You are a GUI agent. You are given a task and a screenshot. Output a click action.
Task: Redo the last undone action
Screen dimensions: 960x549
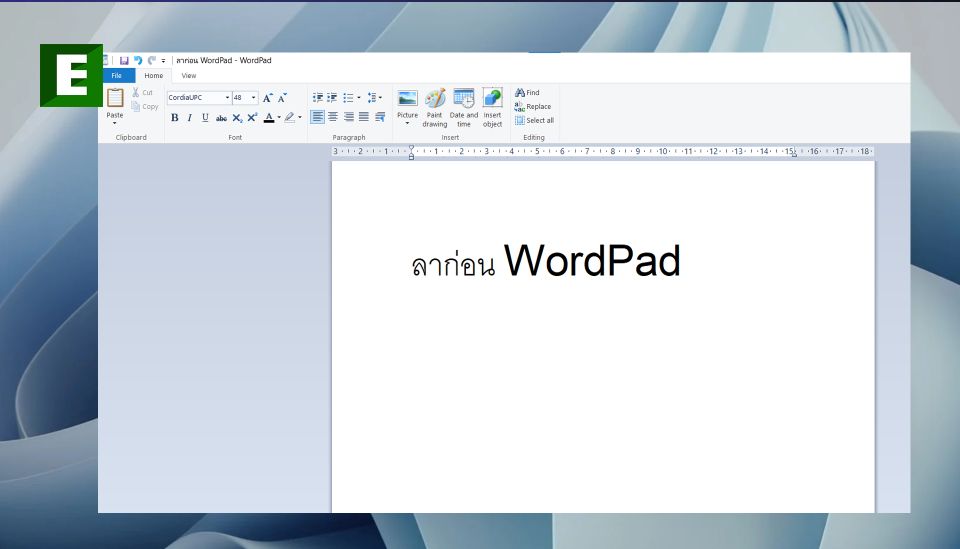[151, 61]
